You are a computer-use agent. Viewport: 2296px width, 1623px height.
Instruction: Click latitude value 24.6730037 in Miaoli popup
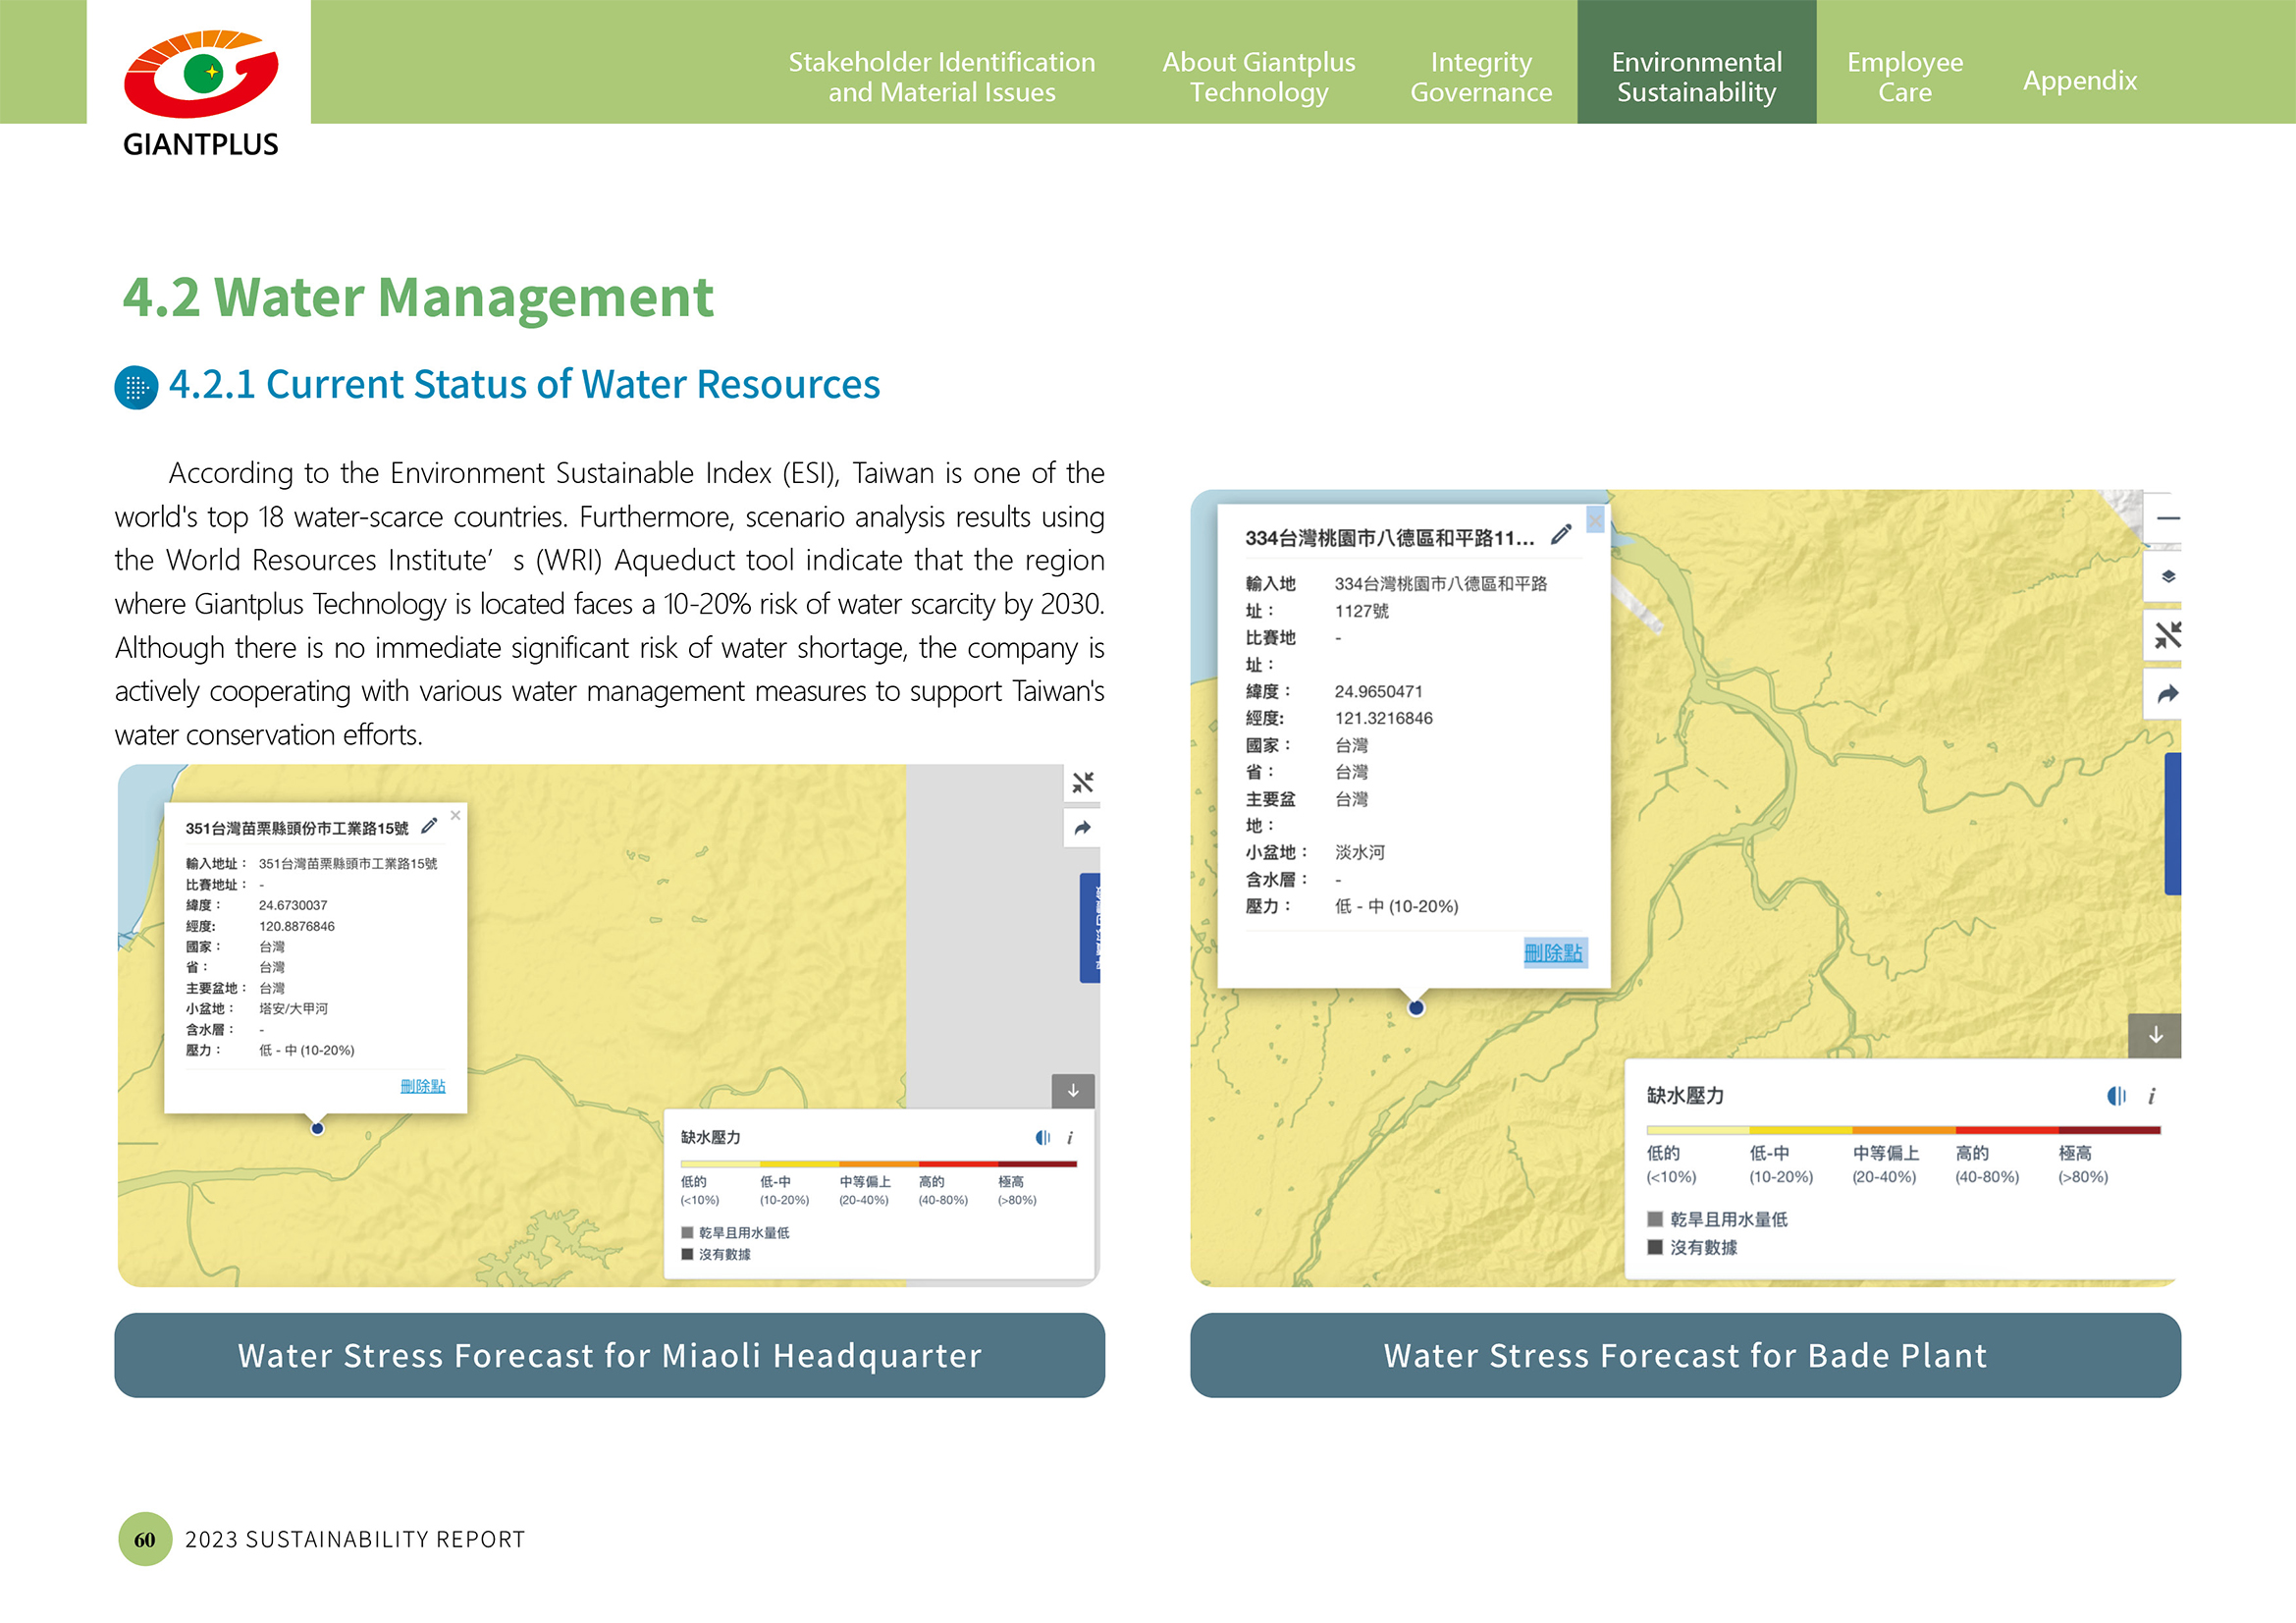click(293, 905)
